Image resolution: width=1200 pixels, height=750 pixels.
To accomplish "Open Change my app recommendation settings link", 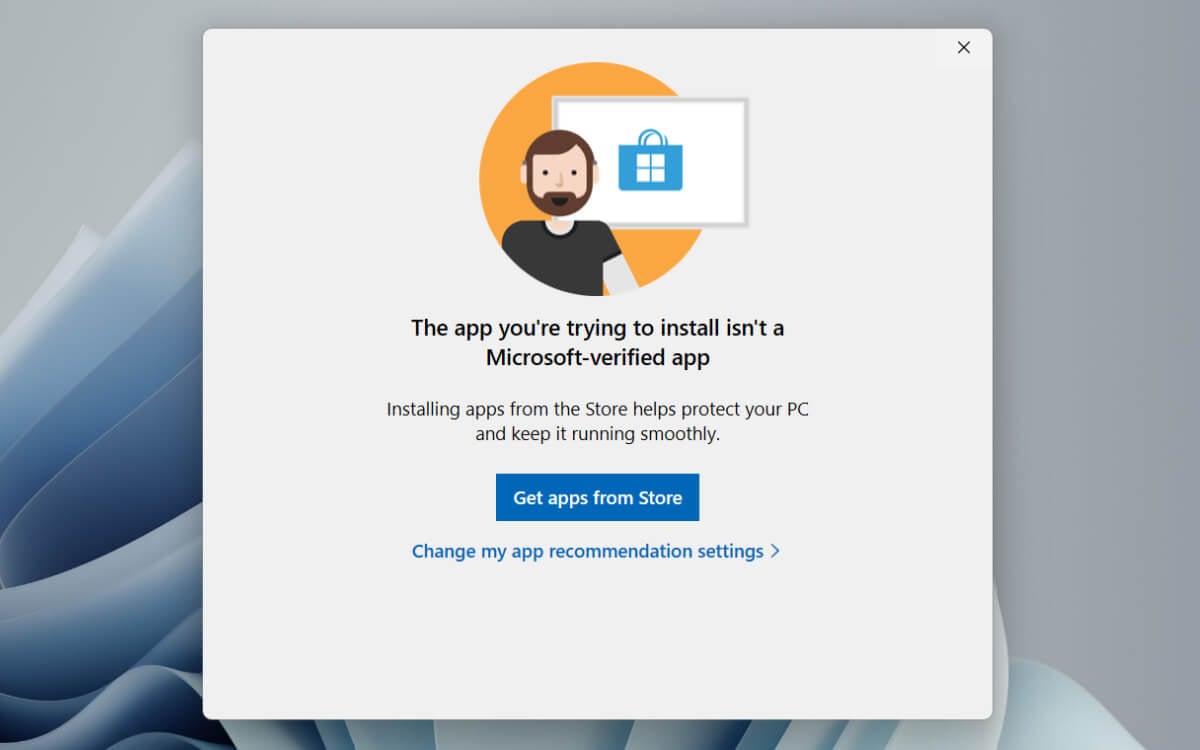I will click(x=596, y=551).
